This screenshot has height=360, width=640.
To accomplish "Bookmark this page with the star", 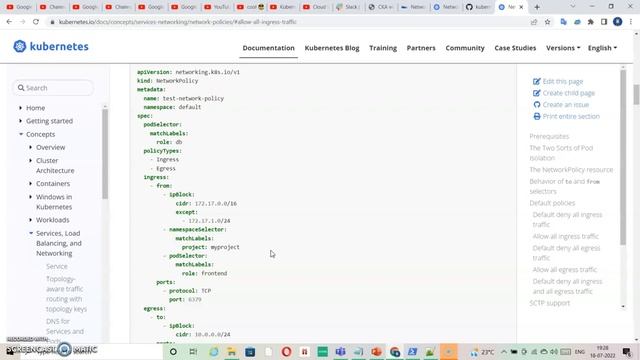I will click(548, 22).
